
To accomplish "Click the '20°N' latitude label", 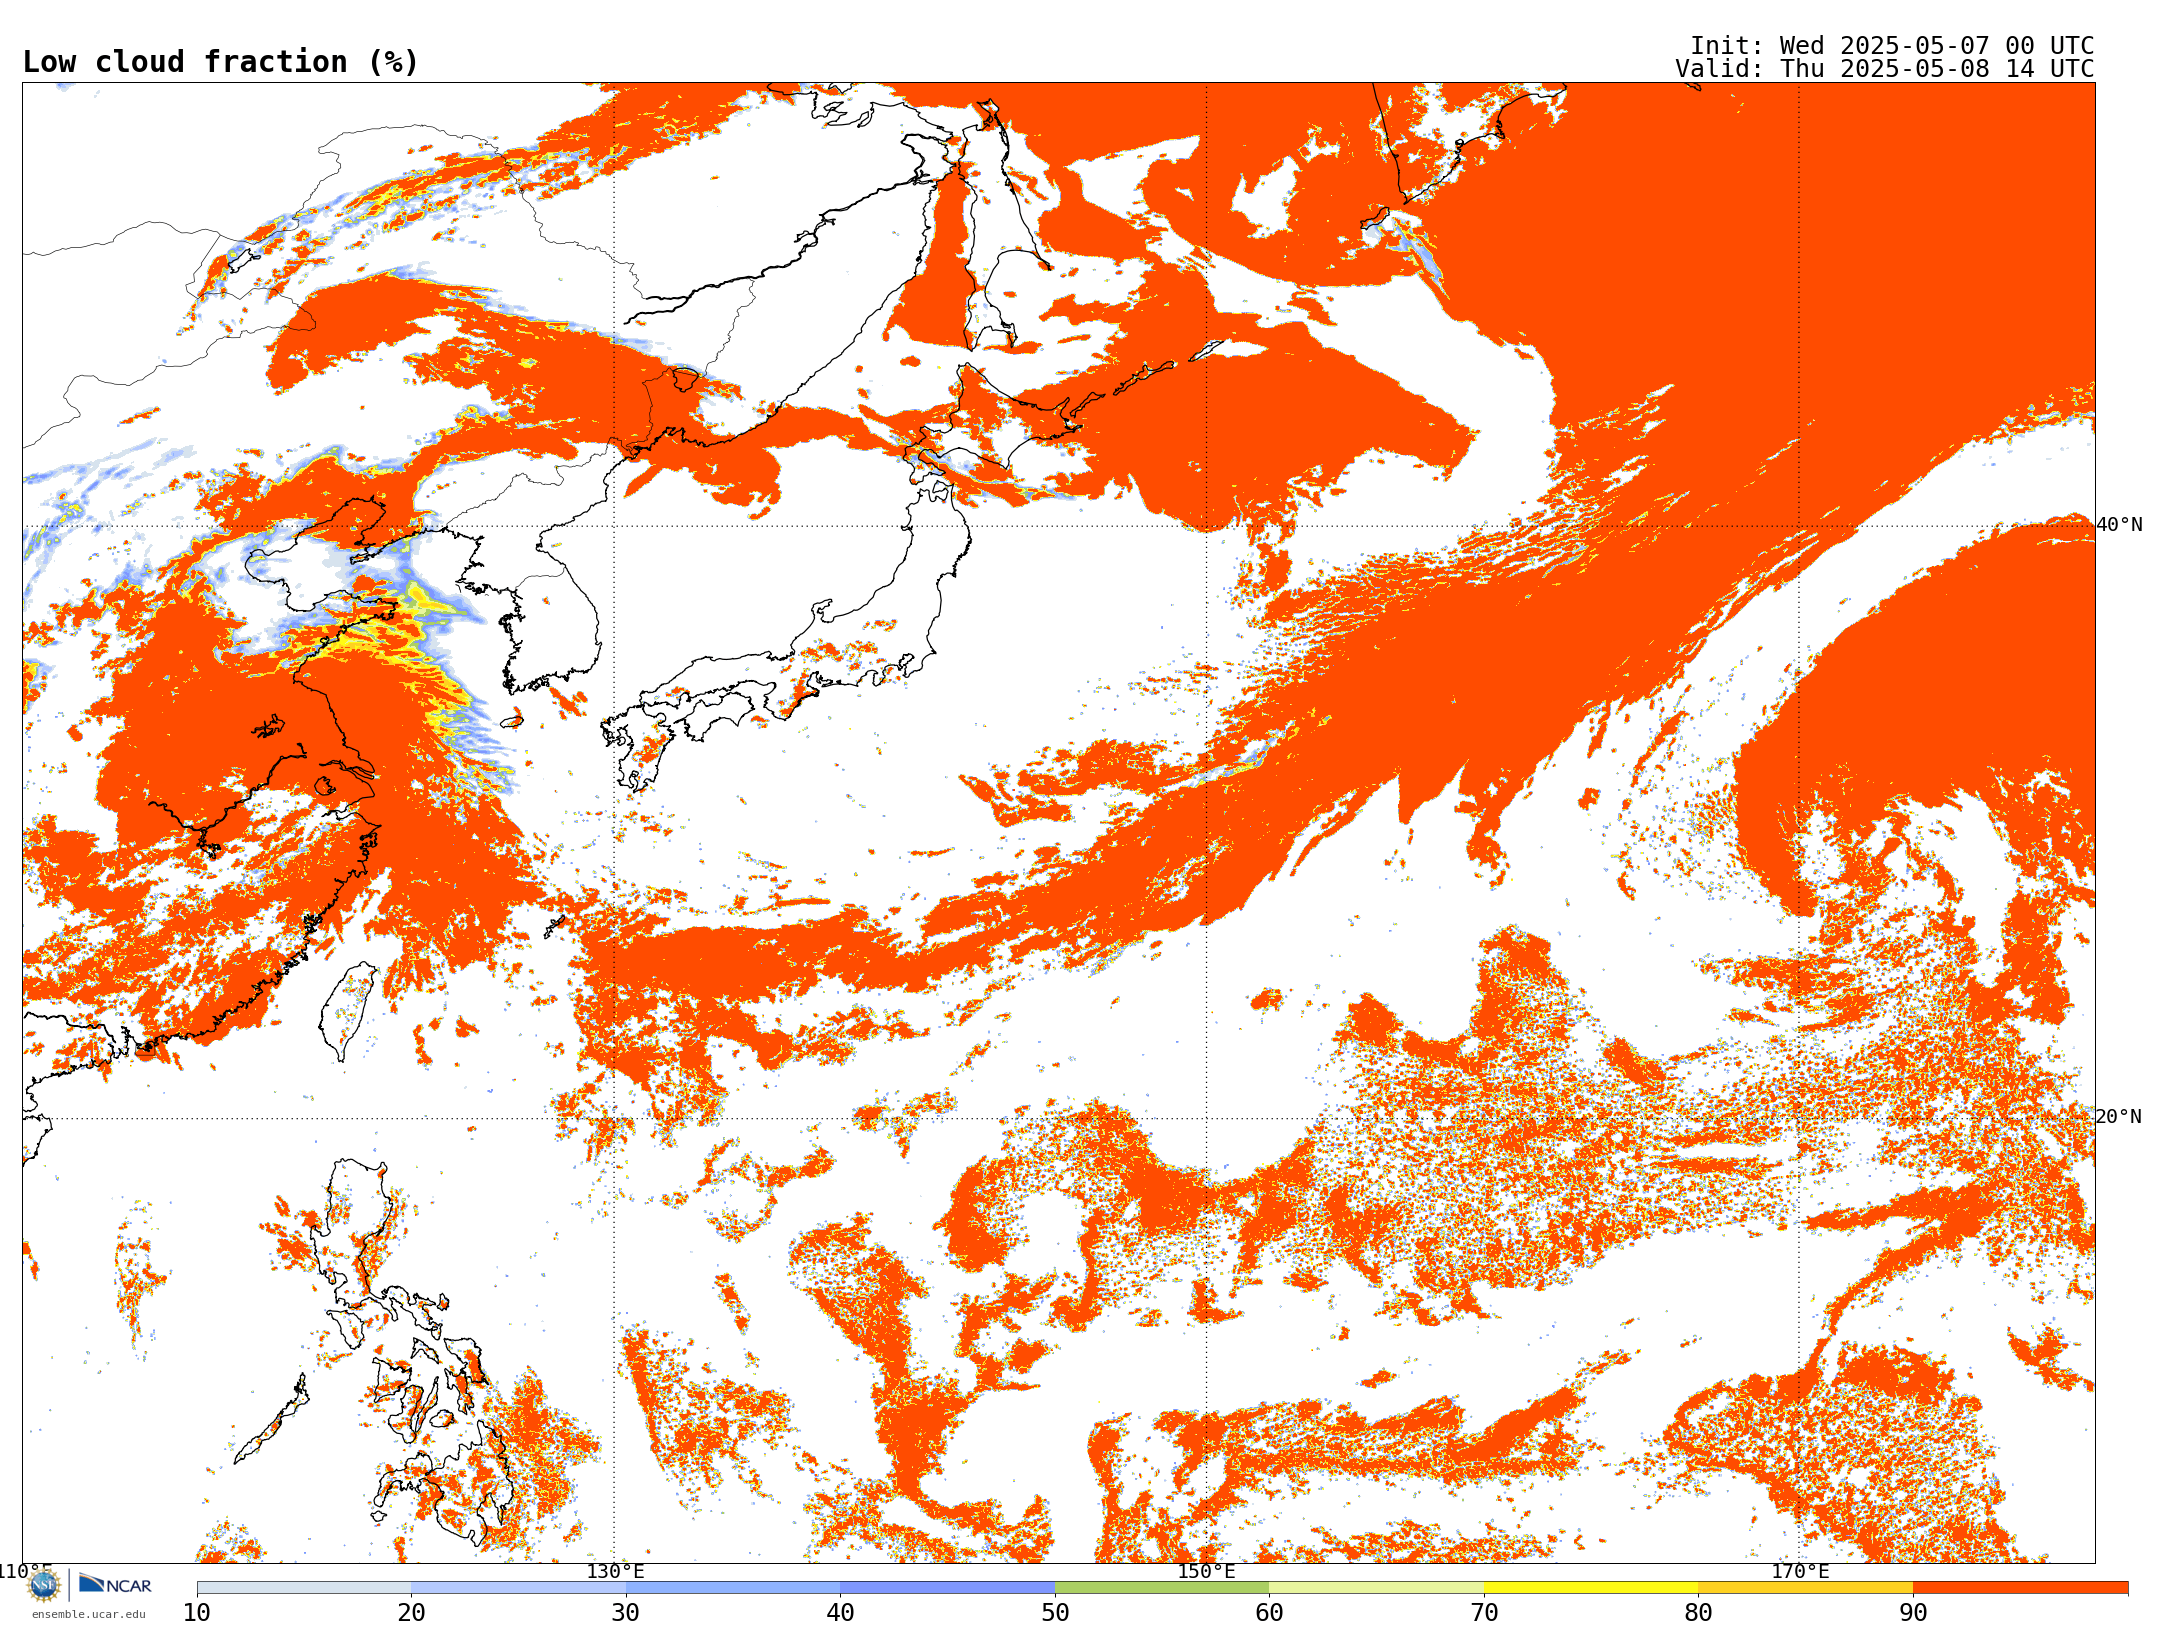I will [2119, 1116].
